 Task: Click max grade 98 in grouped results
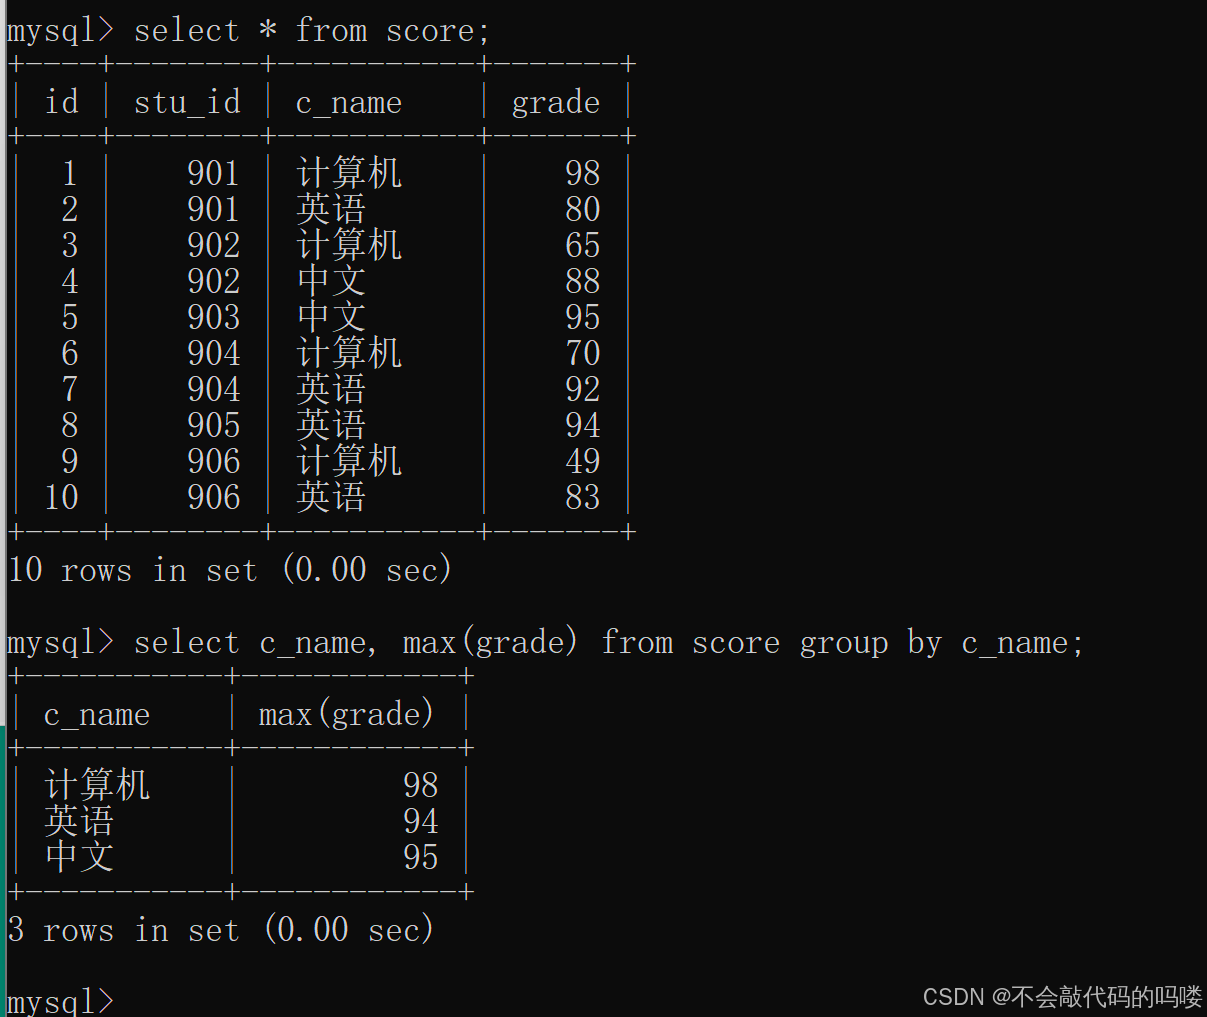pyautogui.click(x=421, y=785)
